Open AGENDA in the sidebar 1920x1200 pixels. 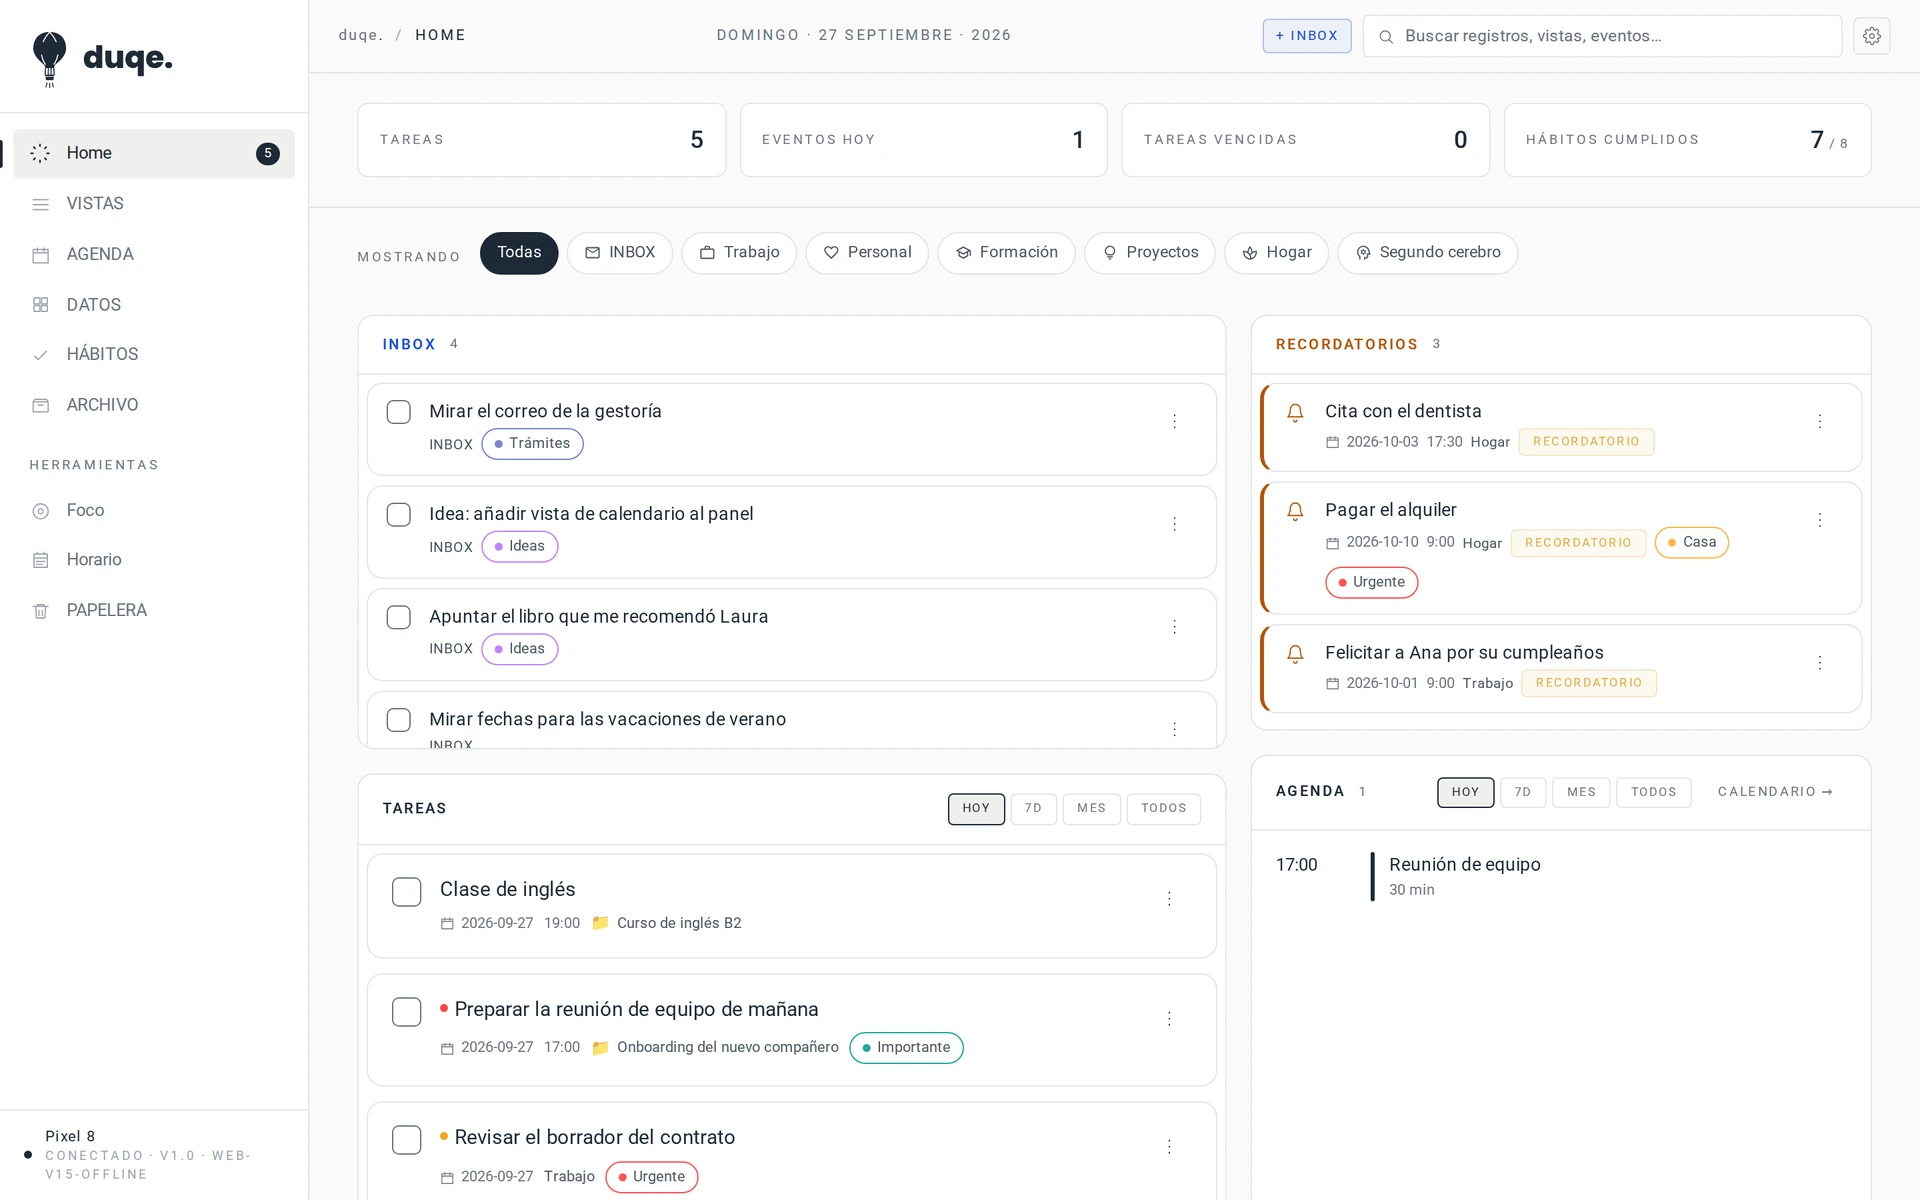[x=154, y=255]
